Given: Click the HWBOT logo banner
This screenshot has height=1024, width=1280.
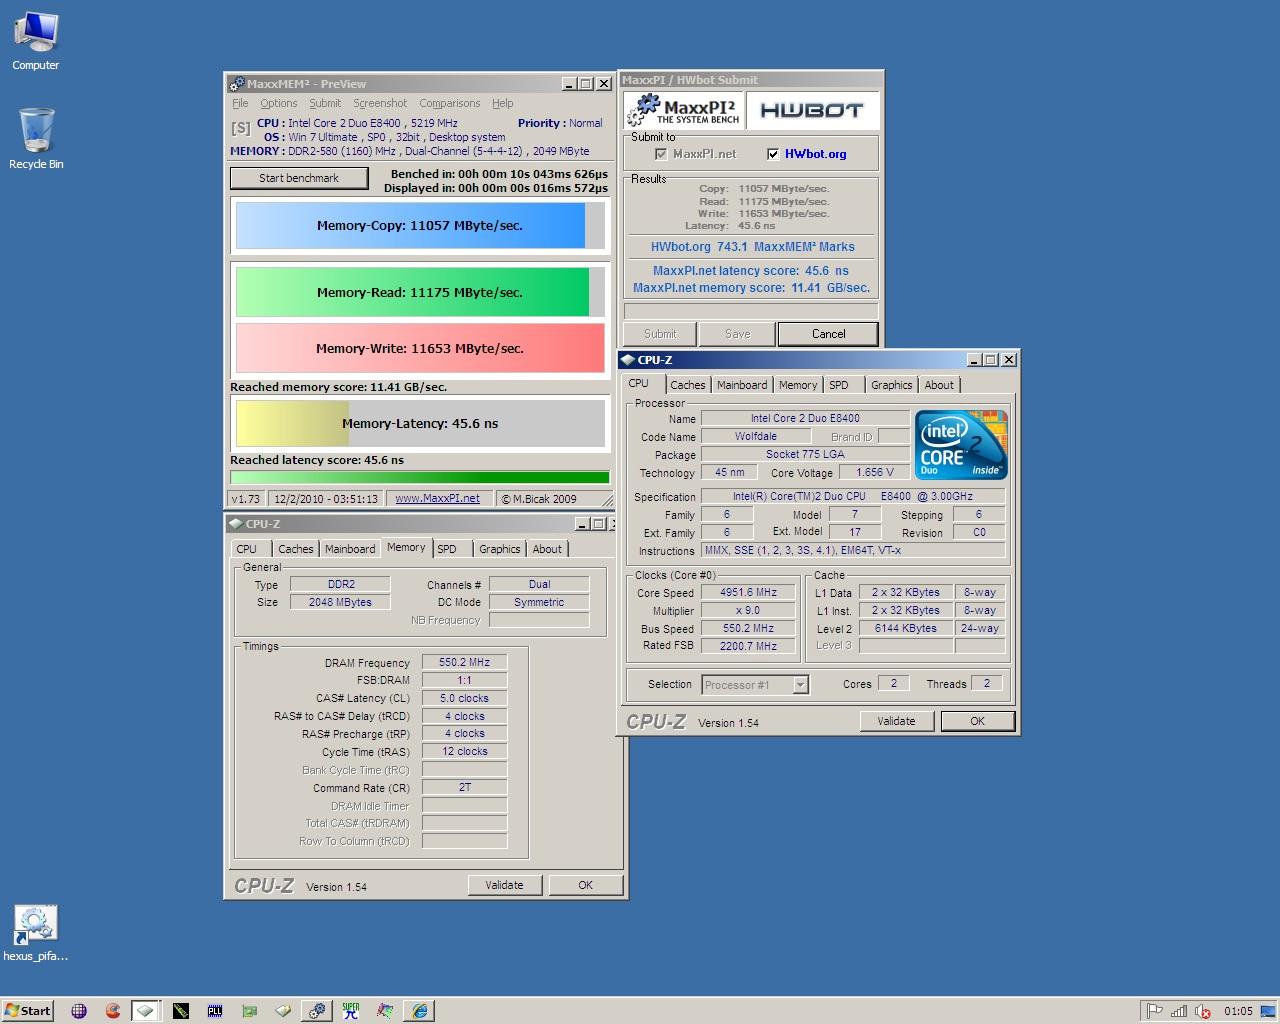Looking at the screenshot, I should pyautogui.click(x=811, y=110).
